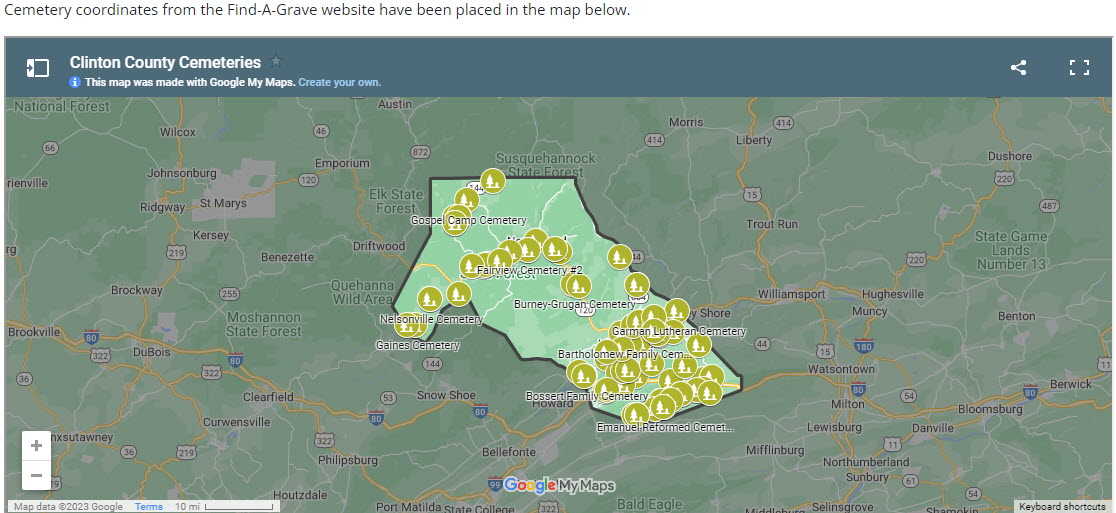Screen dimensions: 1116x513
Task: View the map in fullscreen mode
Action: tap(1078, 68)
